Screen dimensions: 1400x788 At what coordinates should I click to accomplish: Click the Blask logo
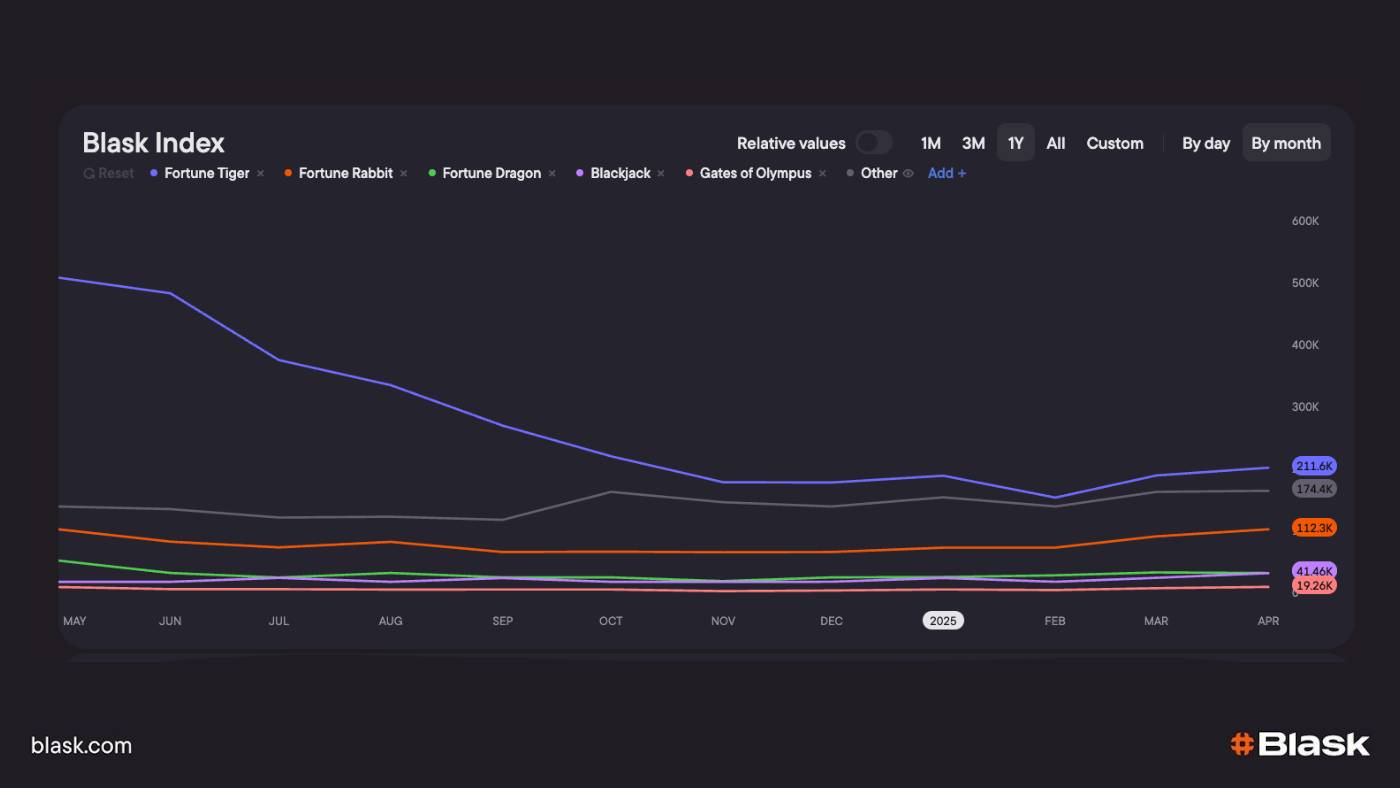1299,744
